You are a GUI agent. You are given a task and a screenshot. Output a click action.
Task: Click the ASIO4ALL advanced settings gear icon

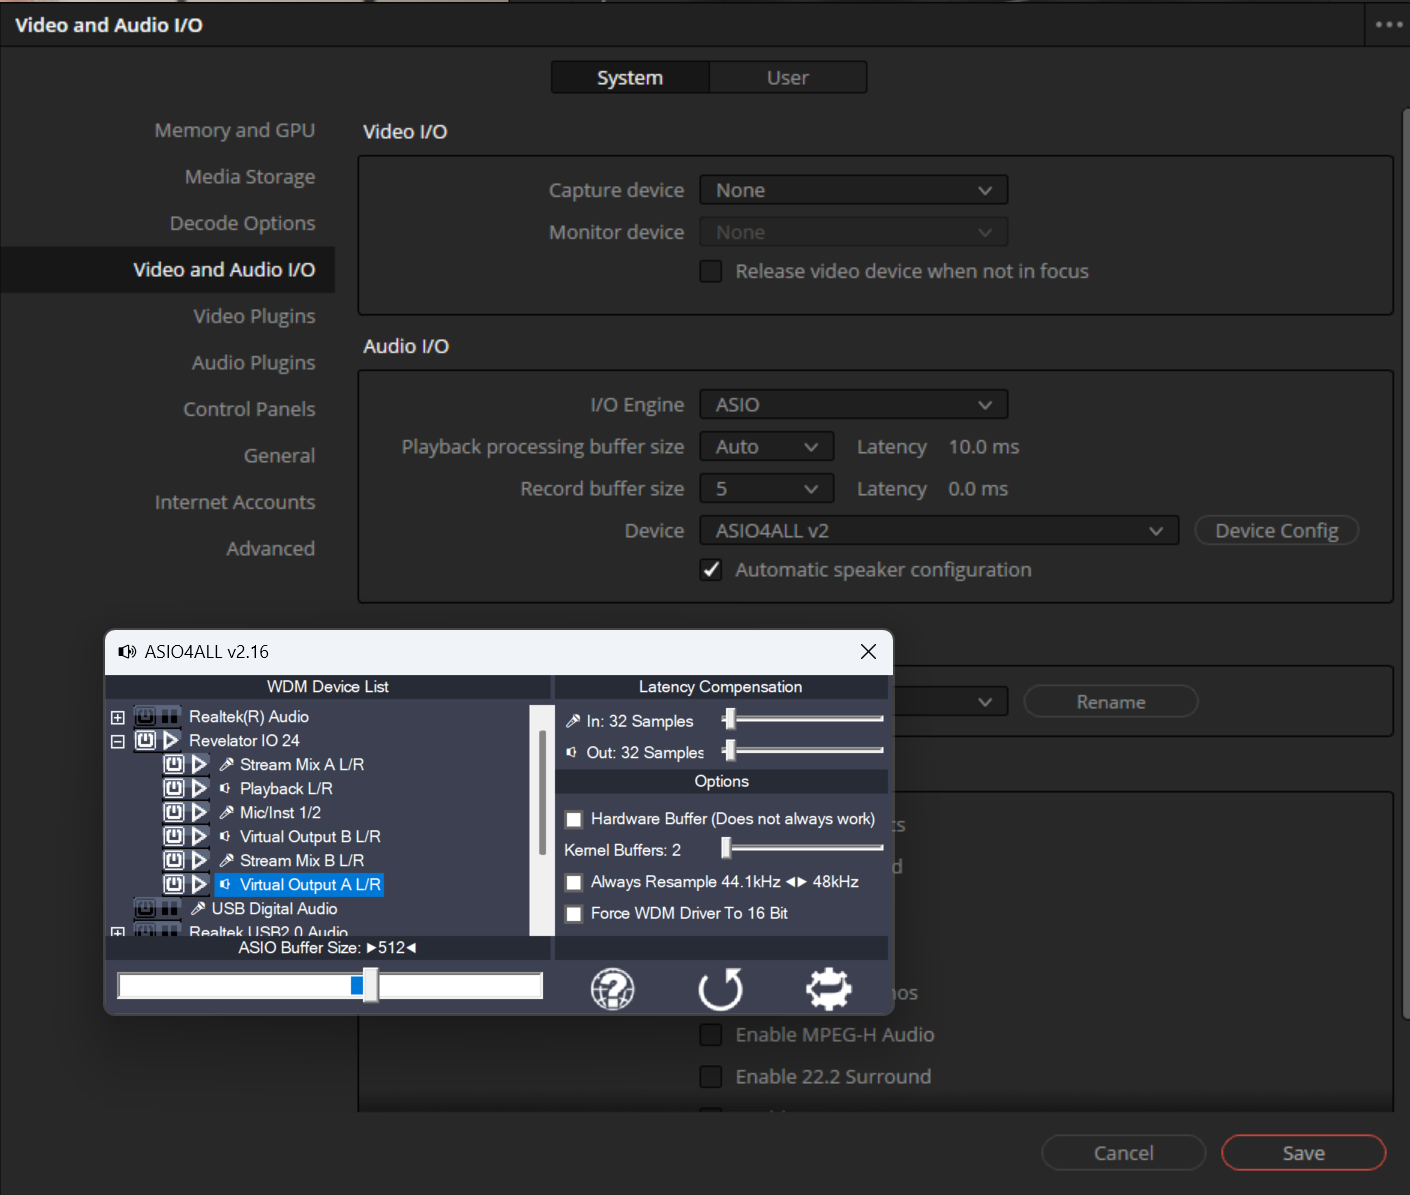coord(828,989)
